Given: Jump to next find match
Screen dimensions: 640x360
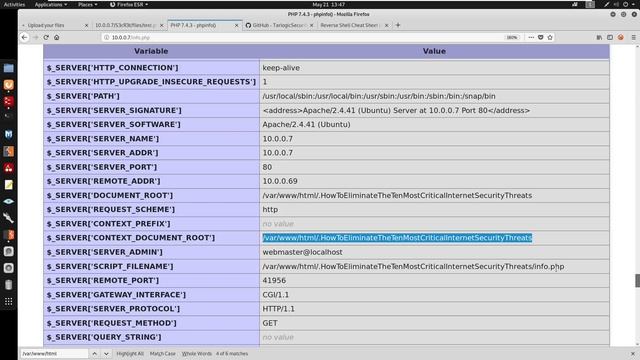Looking at the screenshot, I should click(106, 353).
